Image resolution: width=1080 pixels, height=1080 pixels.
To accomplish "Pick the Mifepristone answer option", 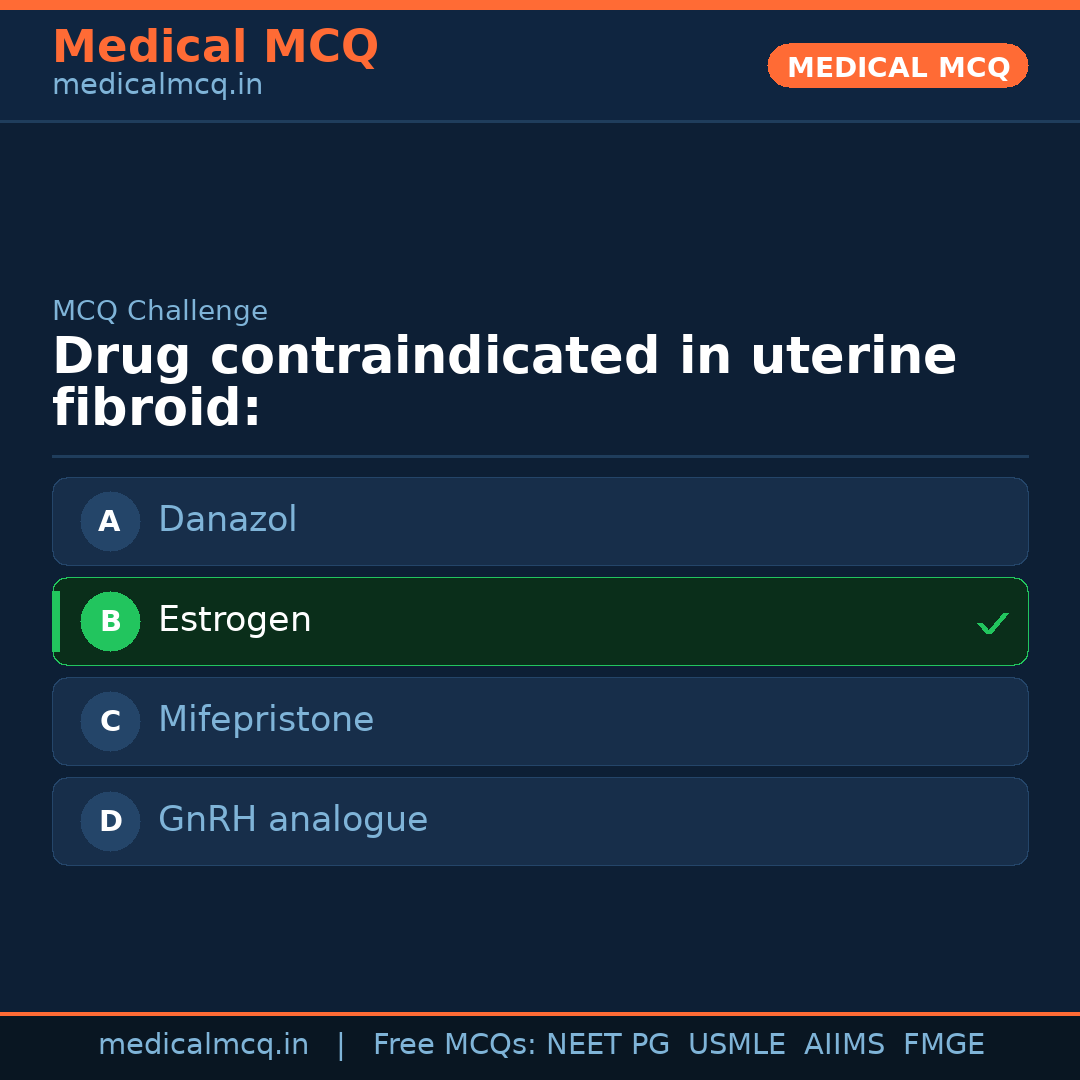I will pyautogui.click(x=540, y=721).
